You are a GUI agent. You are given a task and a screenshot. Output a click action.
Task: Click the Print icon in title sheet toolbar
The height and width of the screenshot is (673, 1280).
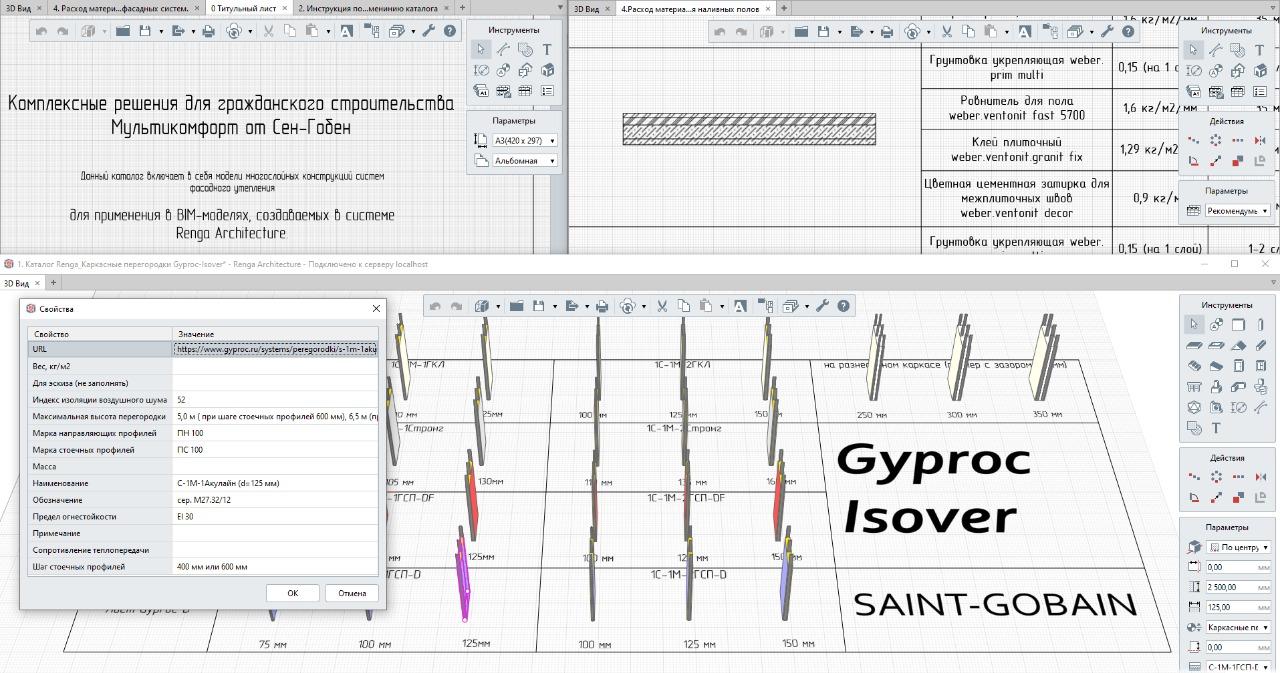(x=208, y=31)
